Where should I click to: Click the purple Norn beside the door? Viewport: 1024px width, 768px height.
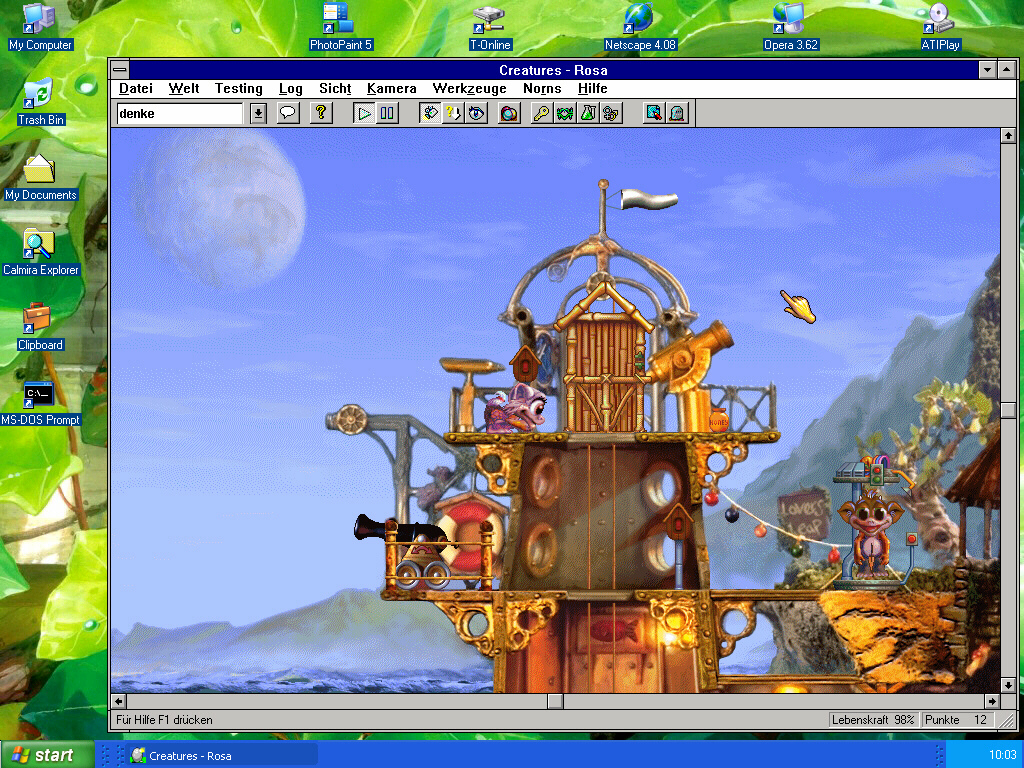click(x=516, y=408)
